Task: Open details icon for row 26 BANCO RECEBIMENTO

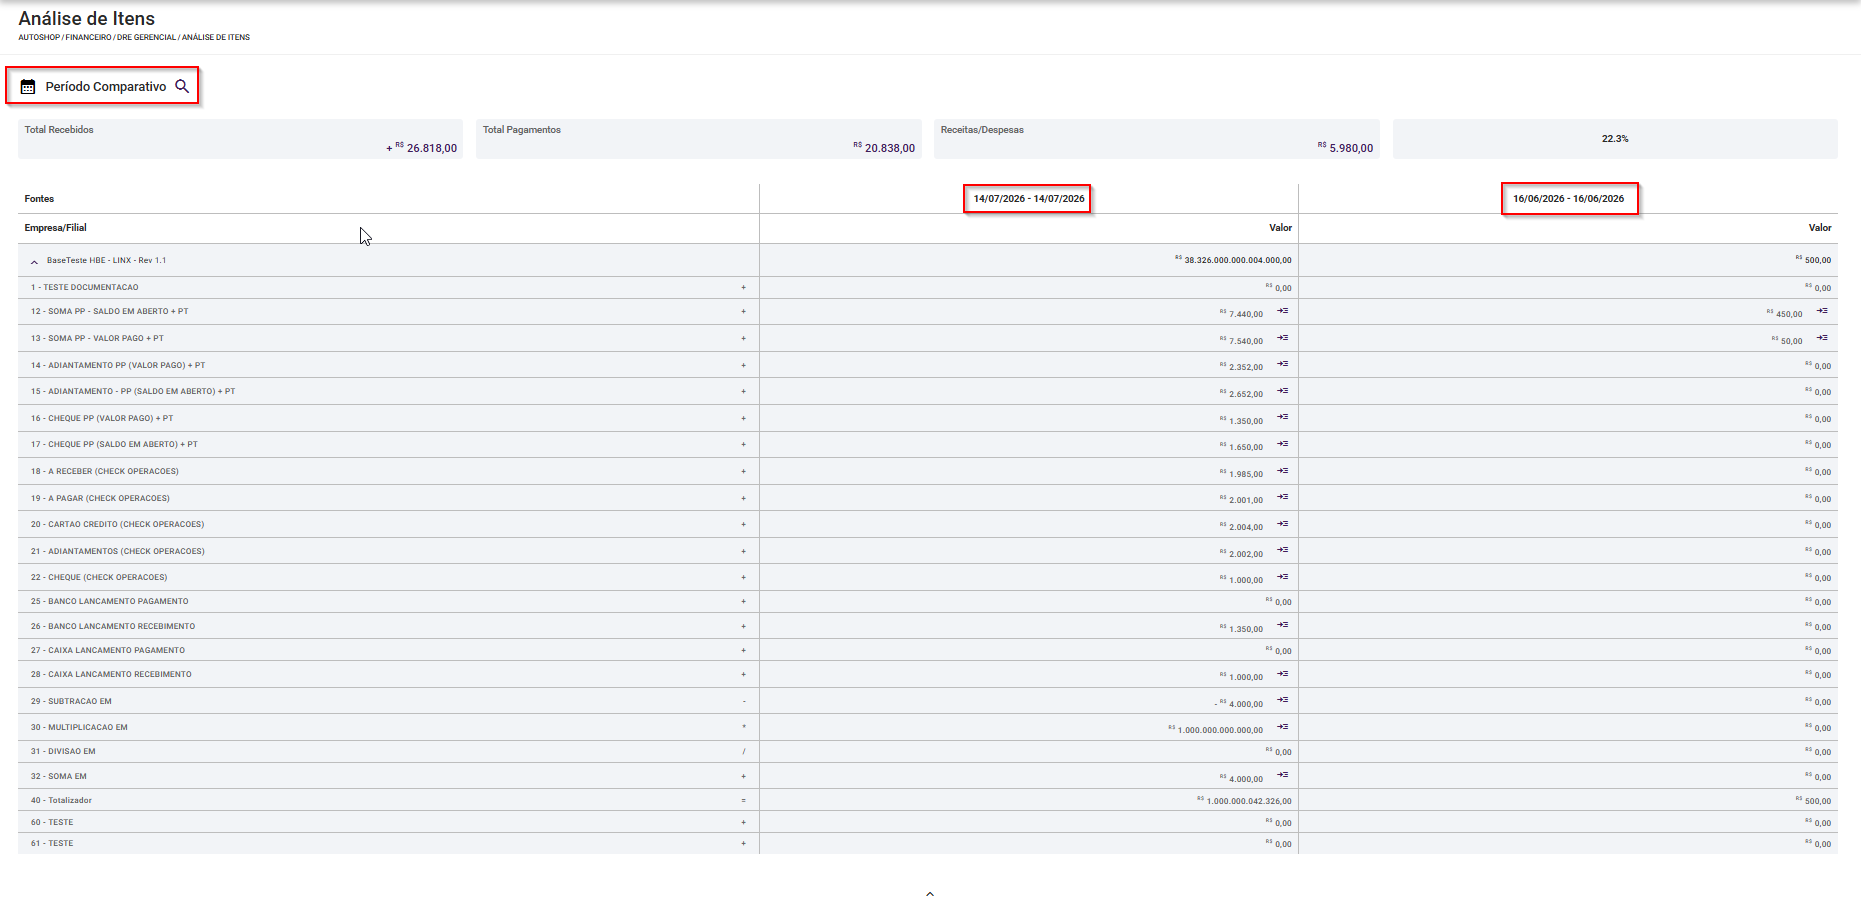Action: (x=1282, y=625)
